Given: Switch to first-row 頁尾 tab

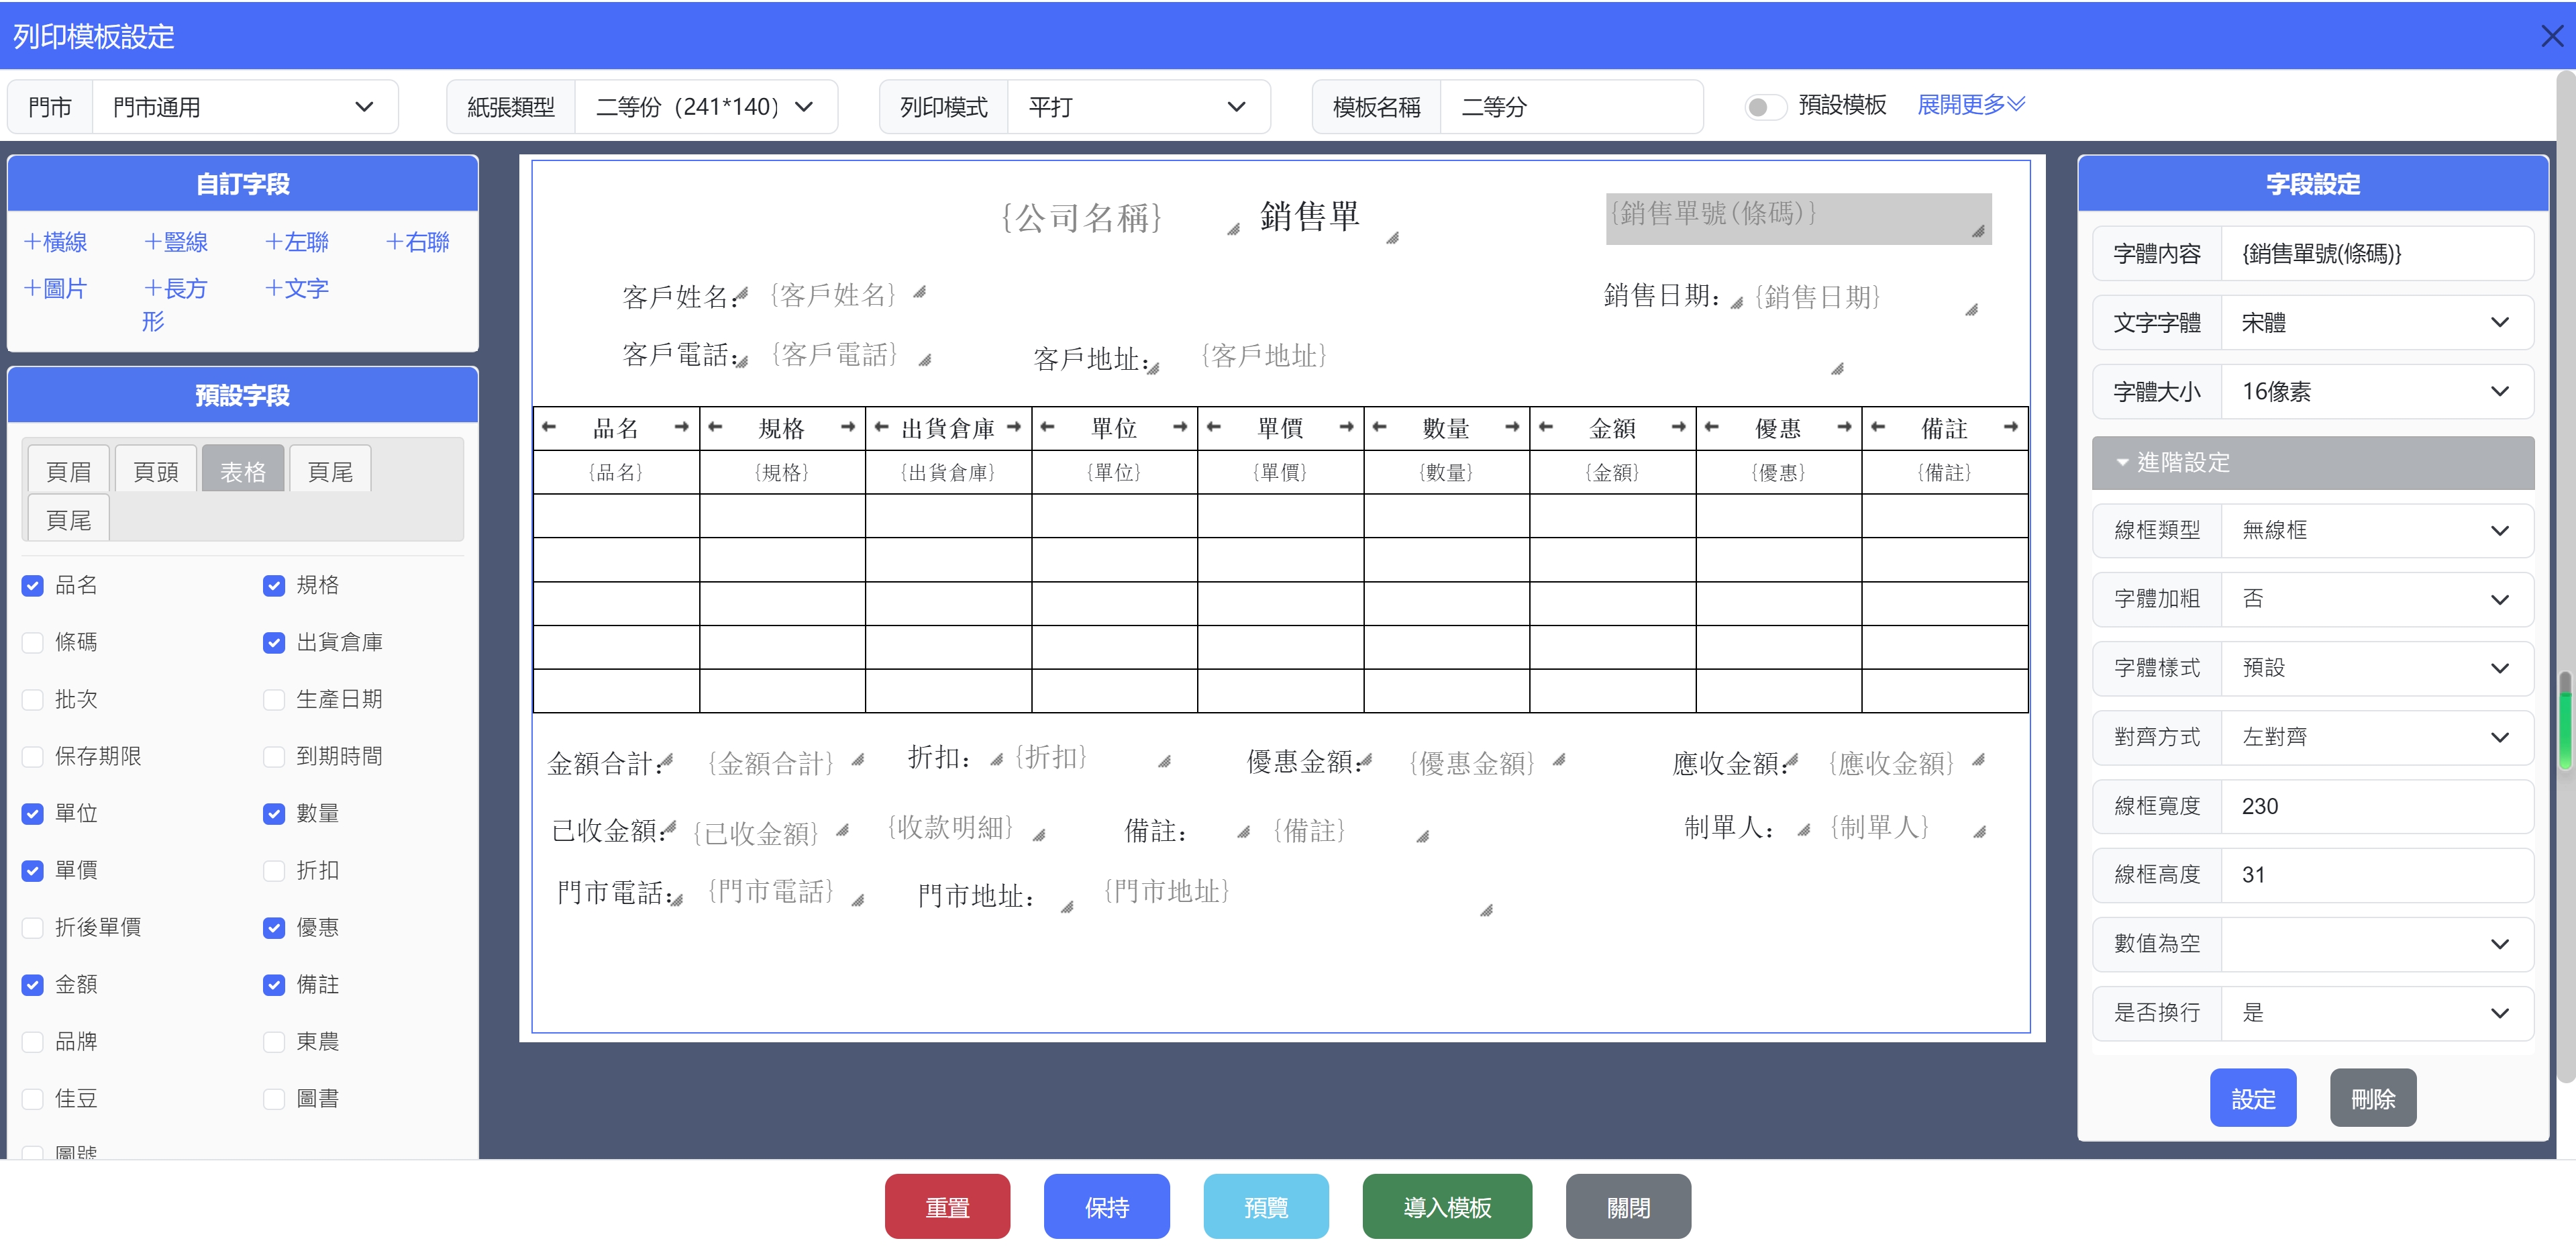Looking at the screenshot, I should [x=330, y=470].
